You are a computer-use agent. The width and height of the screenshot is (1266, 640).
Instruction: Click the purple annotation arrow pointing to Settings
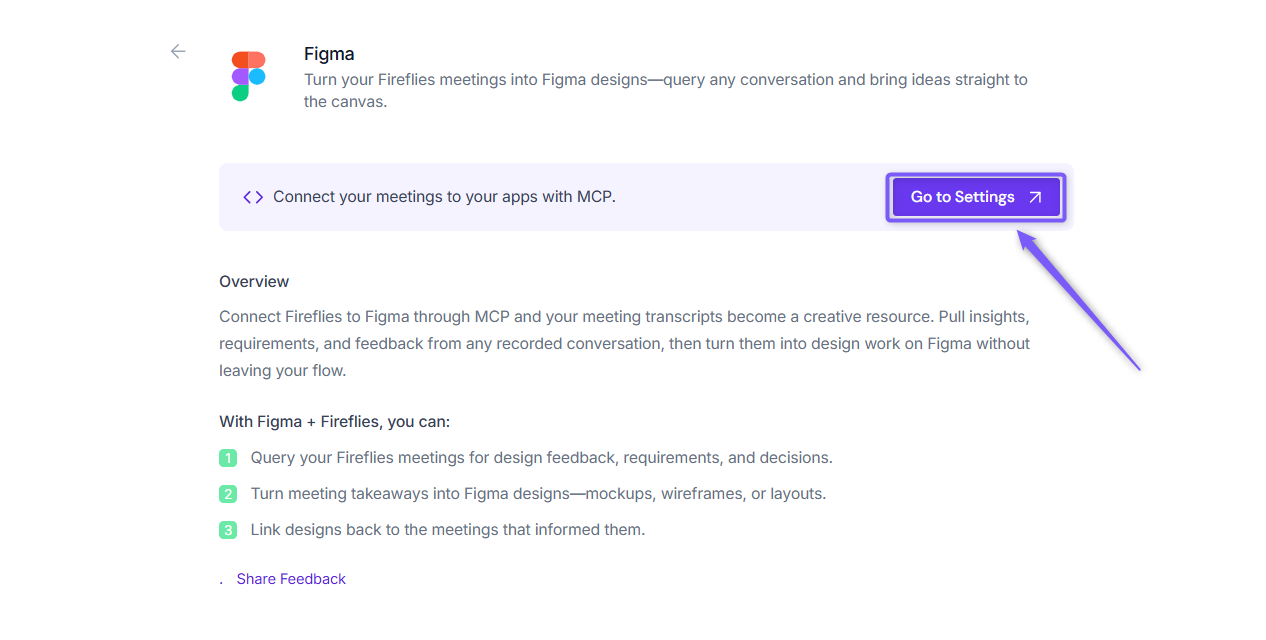pyautogui.click(x=1079, y=299)
